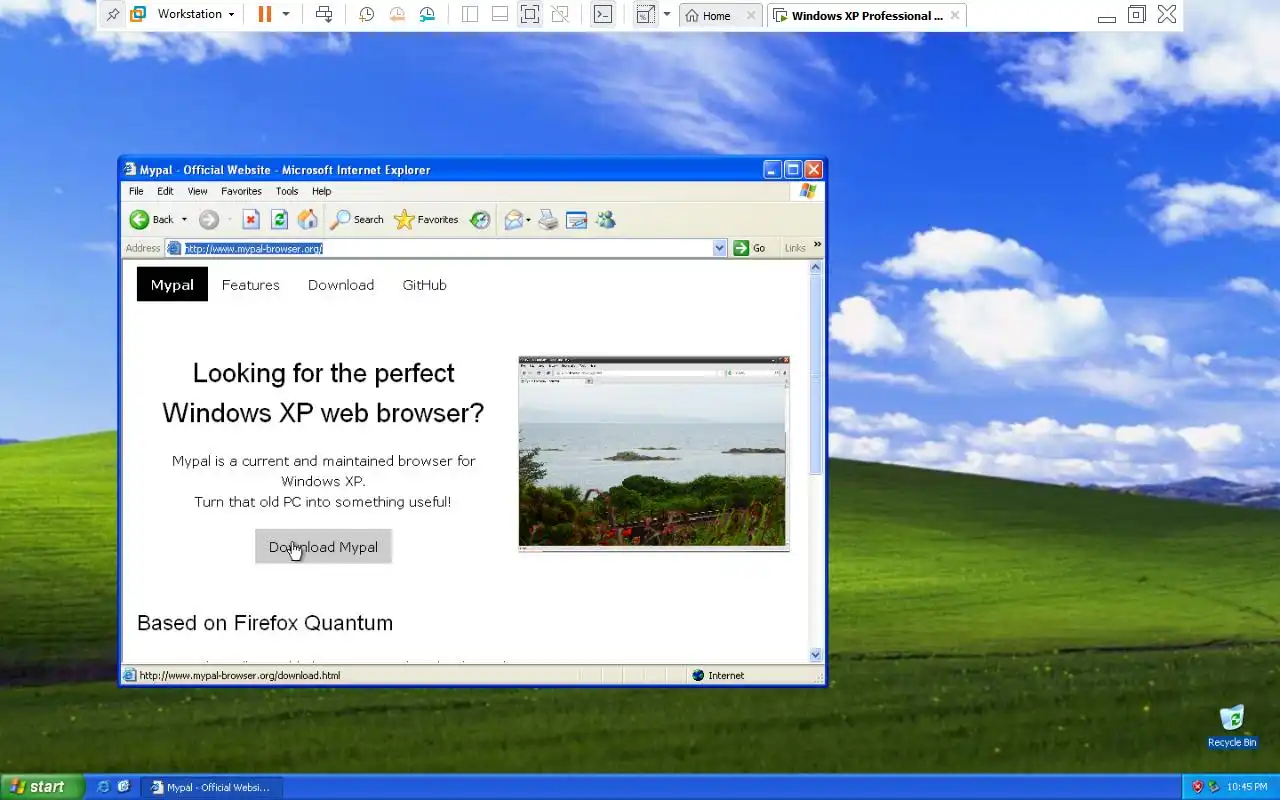Click the VMware pin toolbar icon
The height and width of the screenshot is (800, 1280).
tap(112, 14)
